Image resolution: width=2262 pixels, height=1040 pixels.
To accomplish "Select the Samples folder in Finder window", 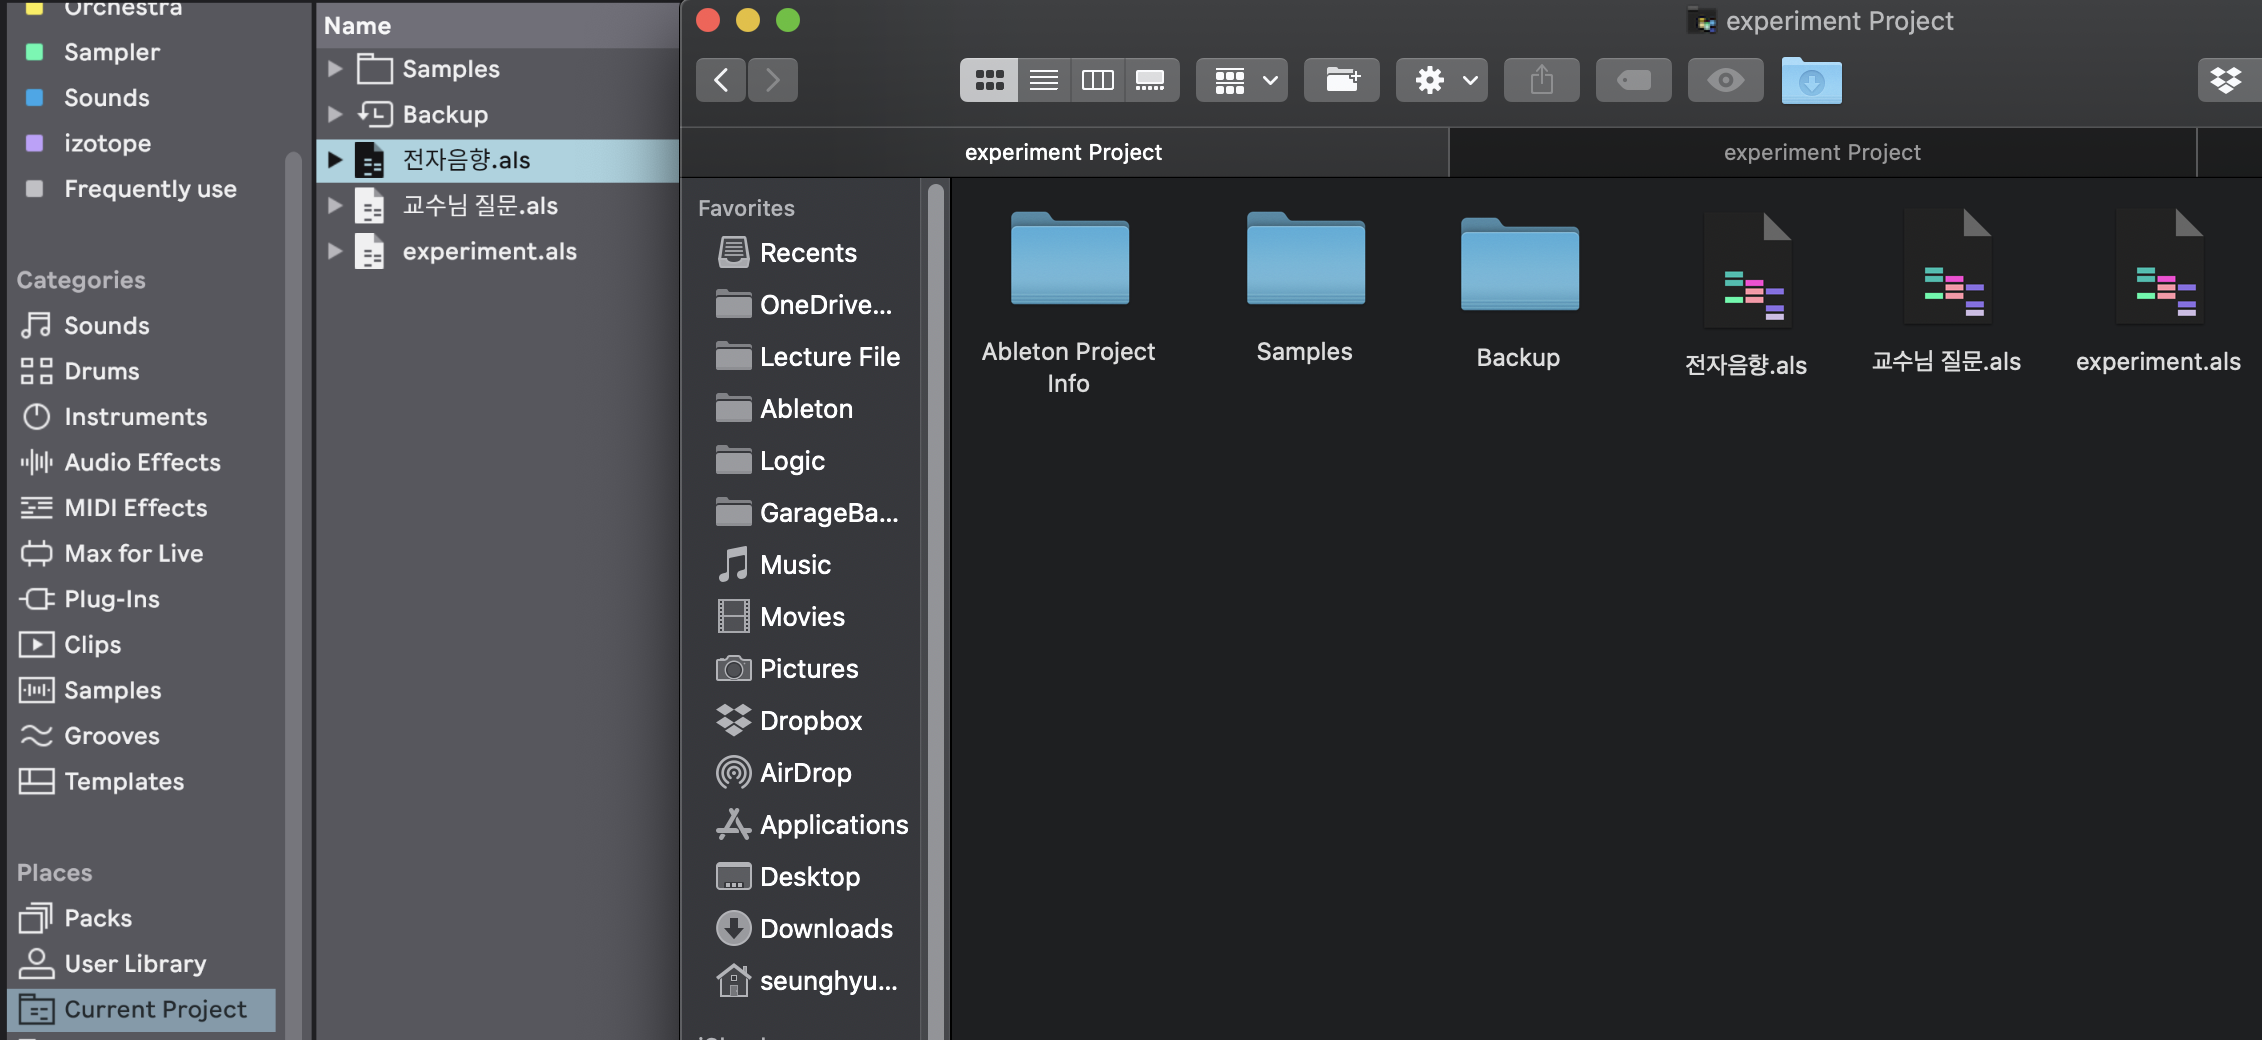I will pos(1305,288).
